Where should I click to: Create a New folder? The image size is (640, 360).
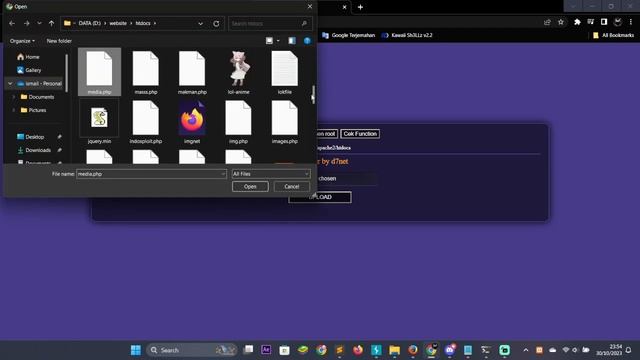pos(59,41)
